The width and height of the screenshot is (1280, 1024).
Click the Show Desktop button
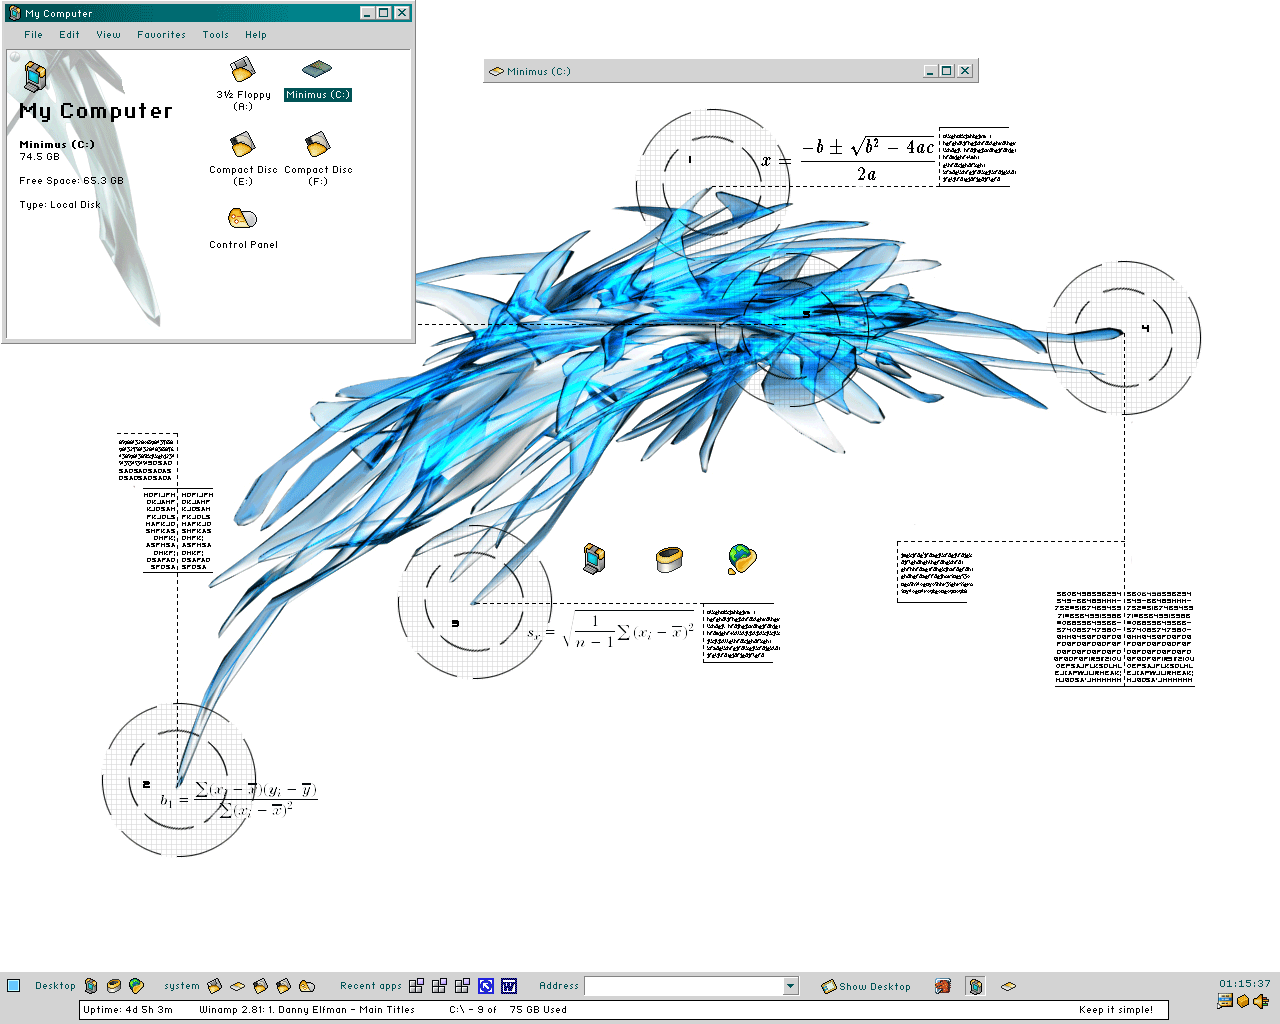click(866, 986)
